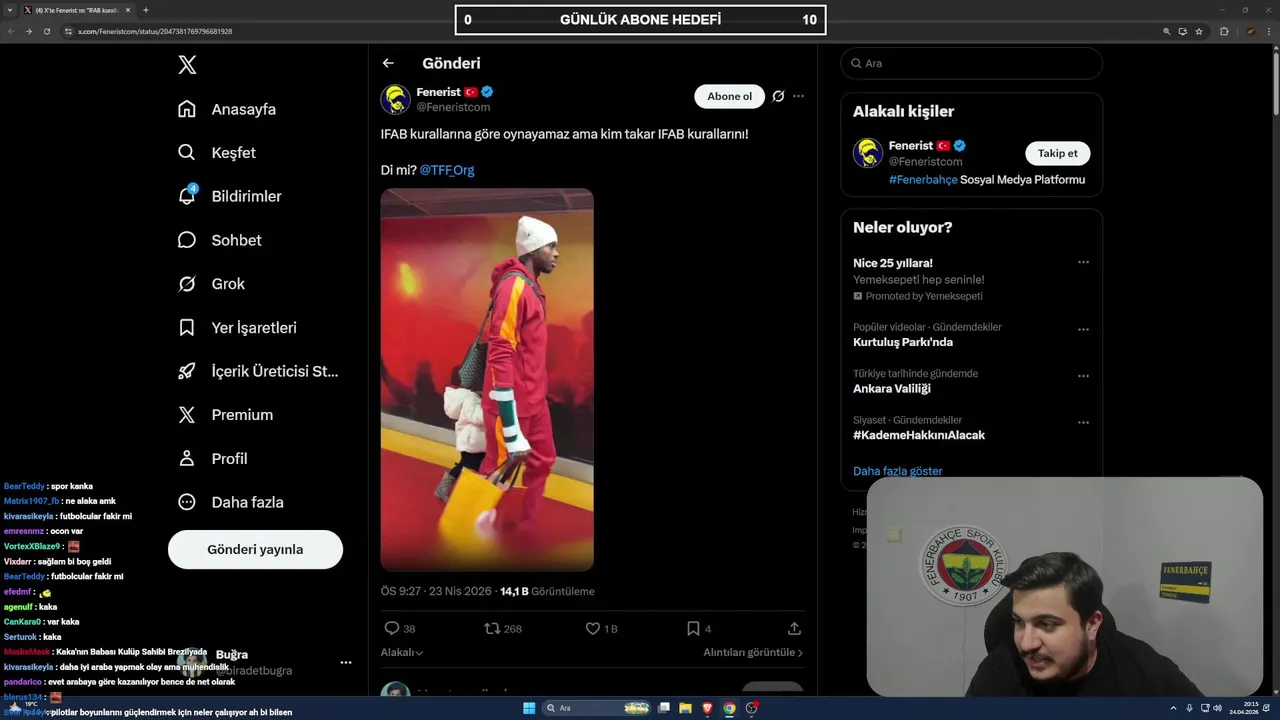This screenshot has width=1280, height=720.
Task: Expand Daha fazla menu
Action: pos(231,502)
